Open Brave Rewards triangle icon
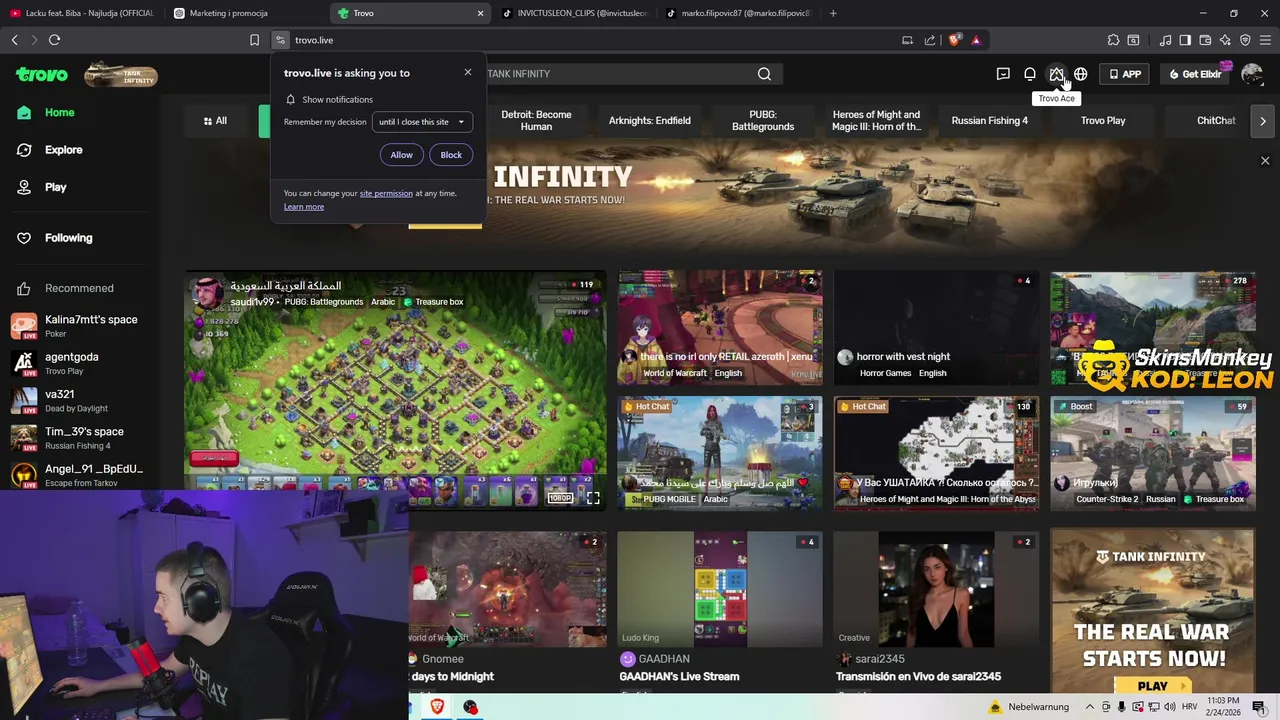 click(976, 40)
